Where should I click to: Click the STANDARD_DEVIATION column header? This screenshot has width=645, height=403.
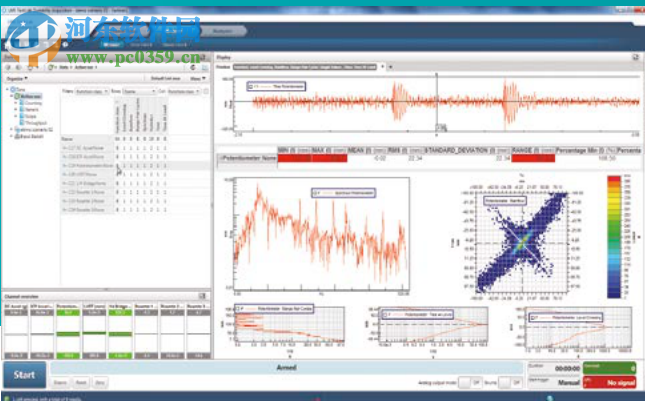point(467,151)
